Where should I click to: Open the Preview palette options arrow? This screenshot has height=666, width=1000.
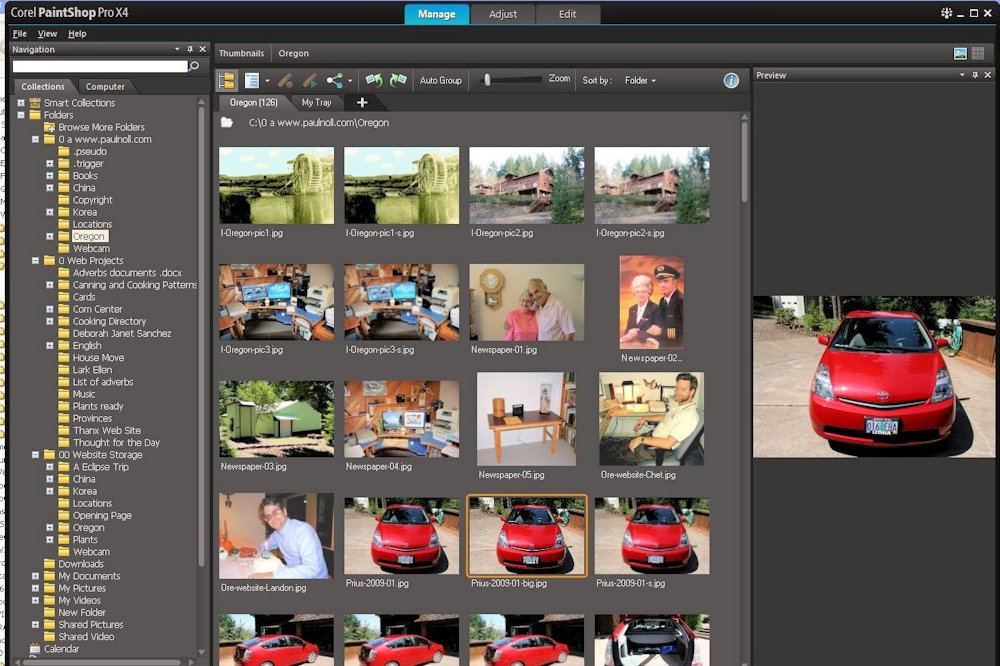click(962, 75)
